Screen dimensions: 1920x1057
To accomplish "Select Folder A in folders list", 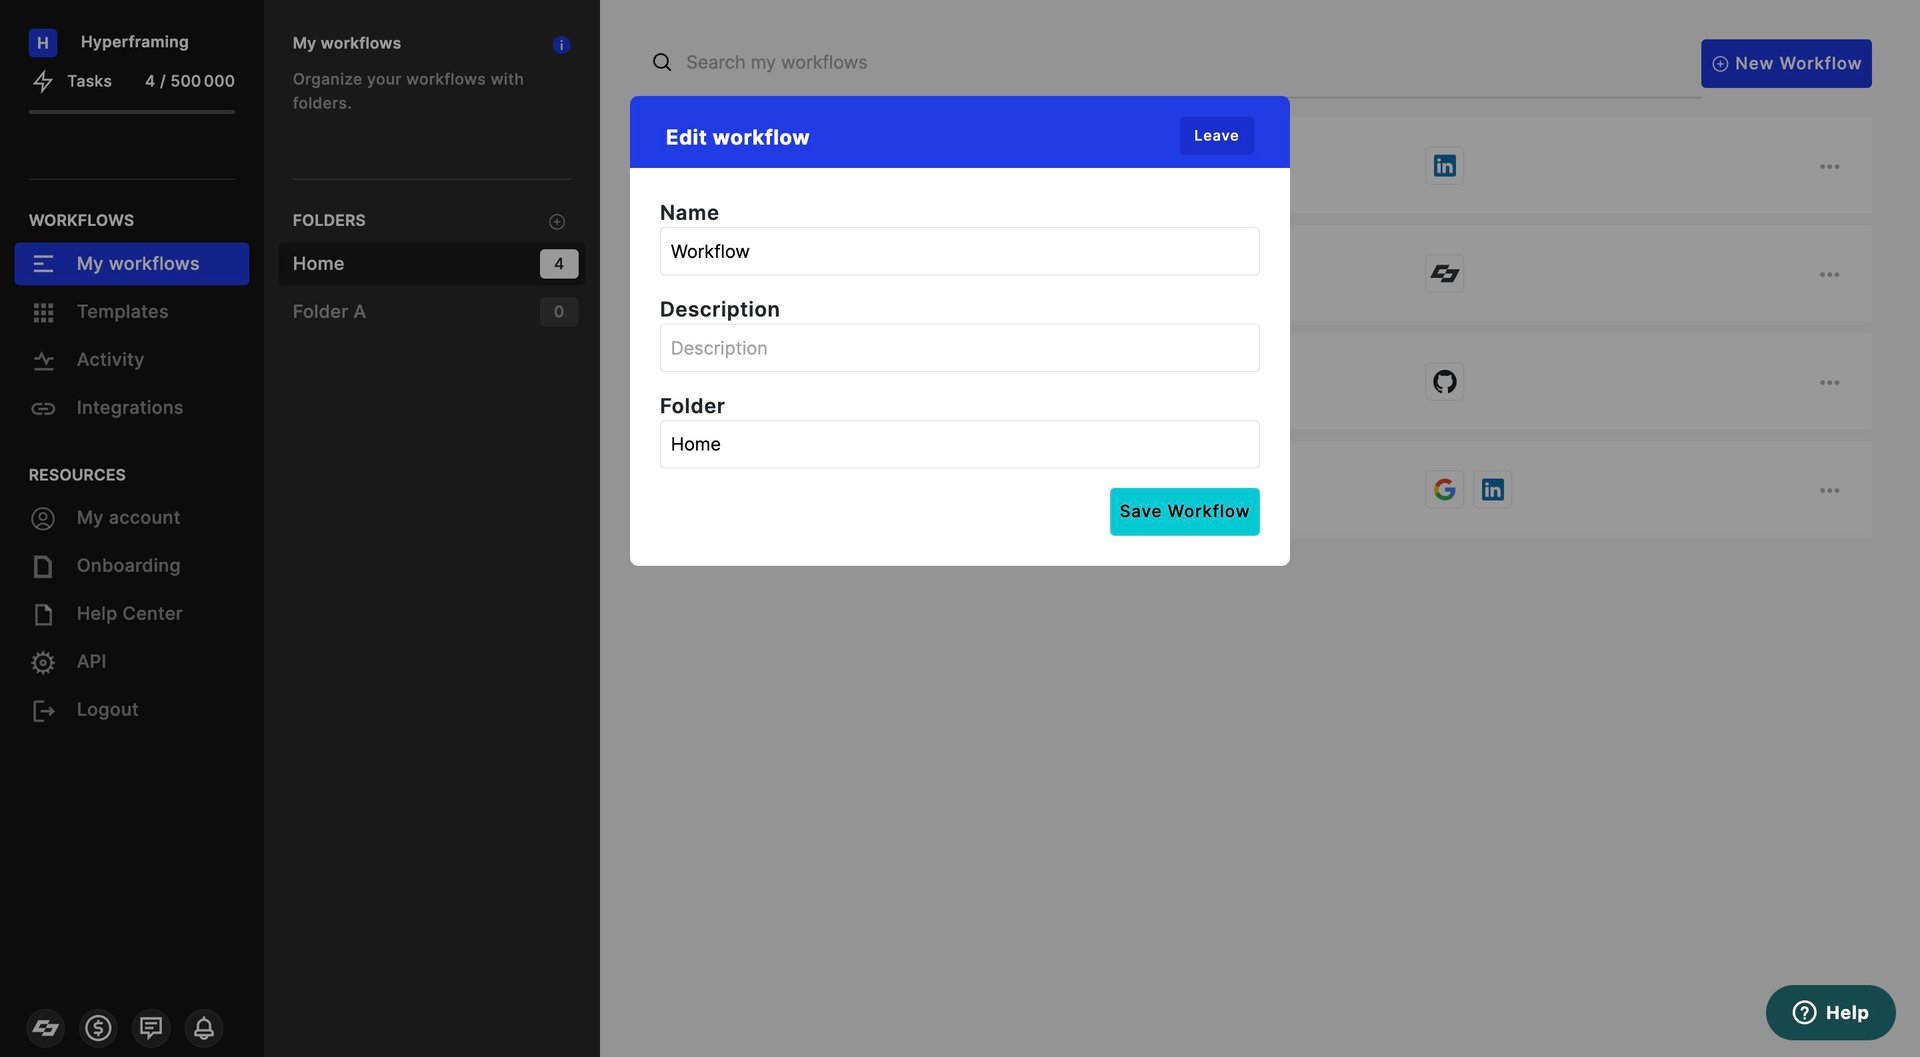I will point(432,312).
